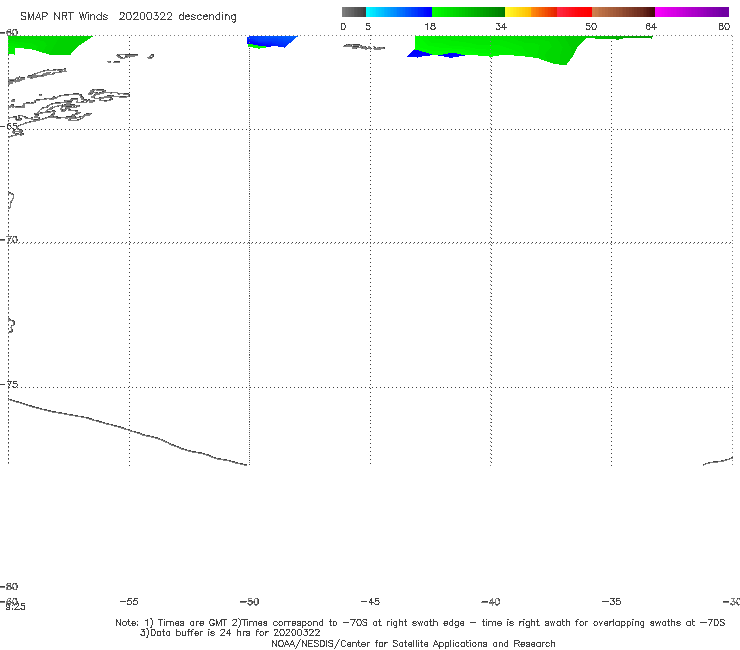Click the longitude label '-35'
The height and width of the screenshot is (650, 740).
pyautogui.click(x=611, y=601)
